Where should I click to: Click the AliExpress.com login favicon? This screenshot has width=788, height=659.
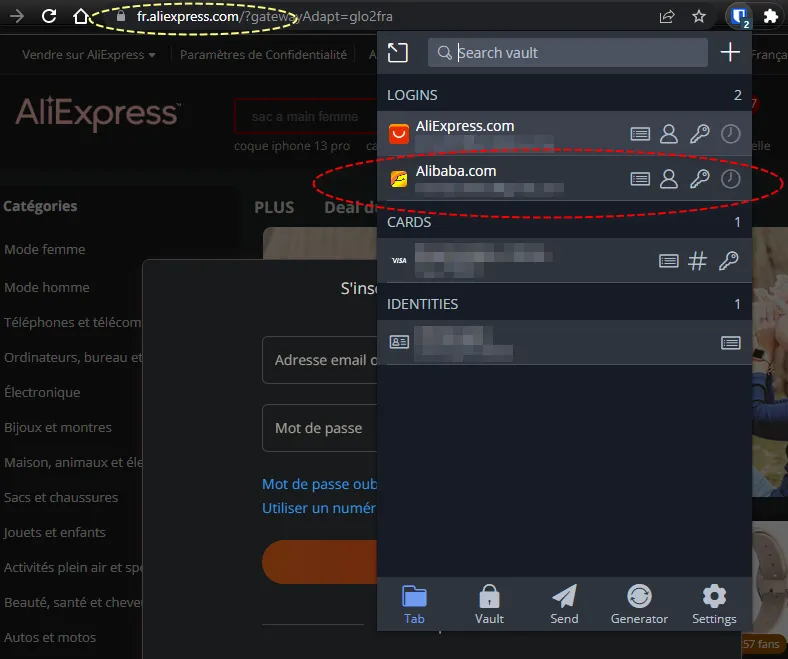tap(399, 134)
